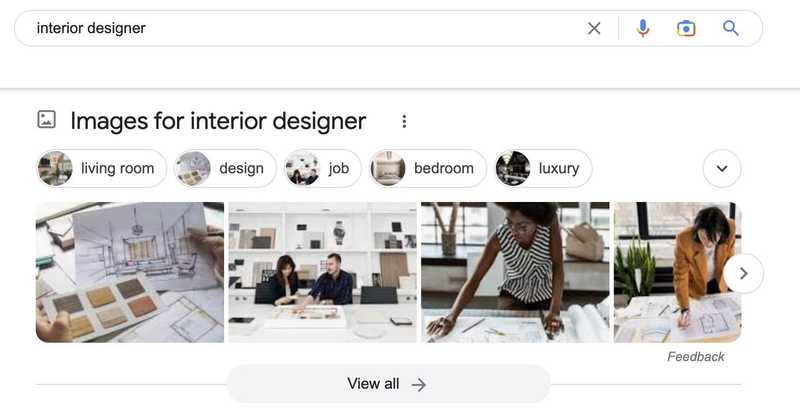
Task: Open Google Lens camera search
Action: pyautogui.click(x=686, y=28)
